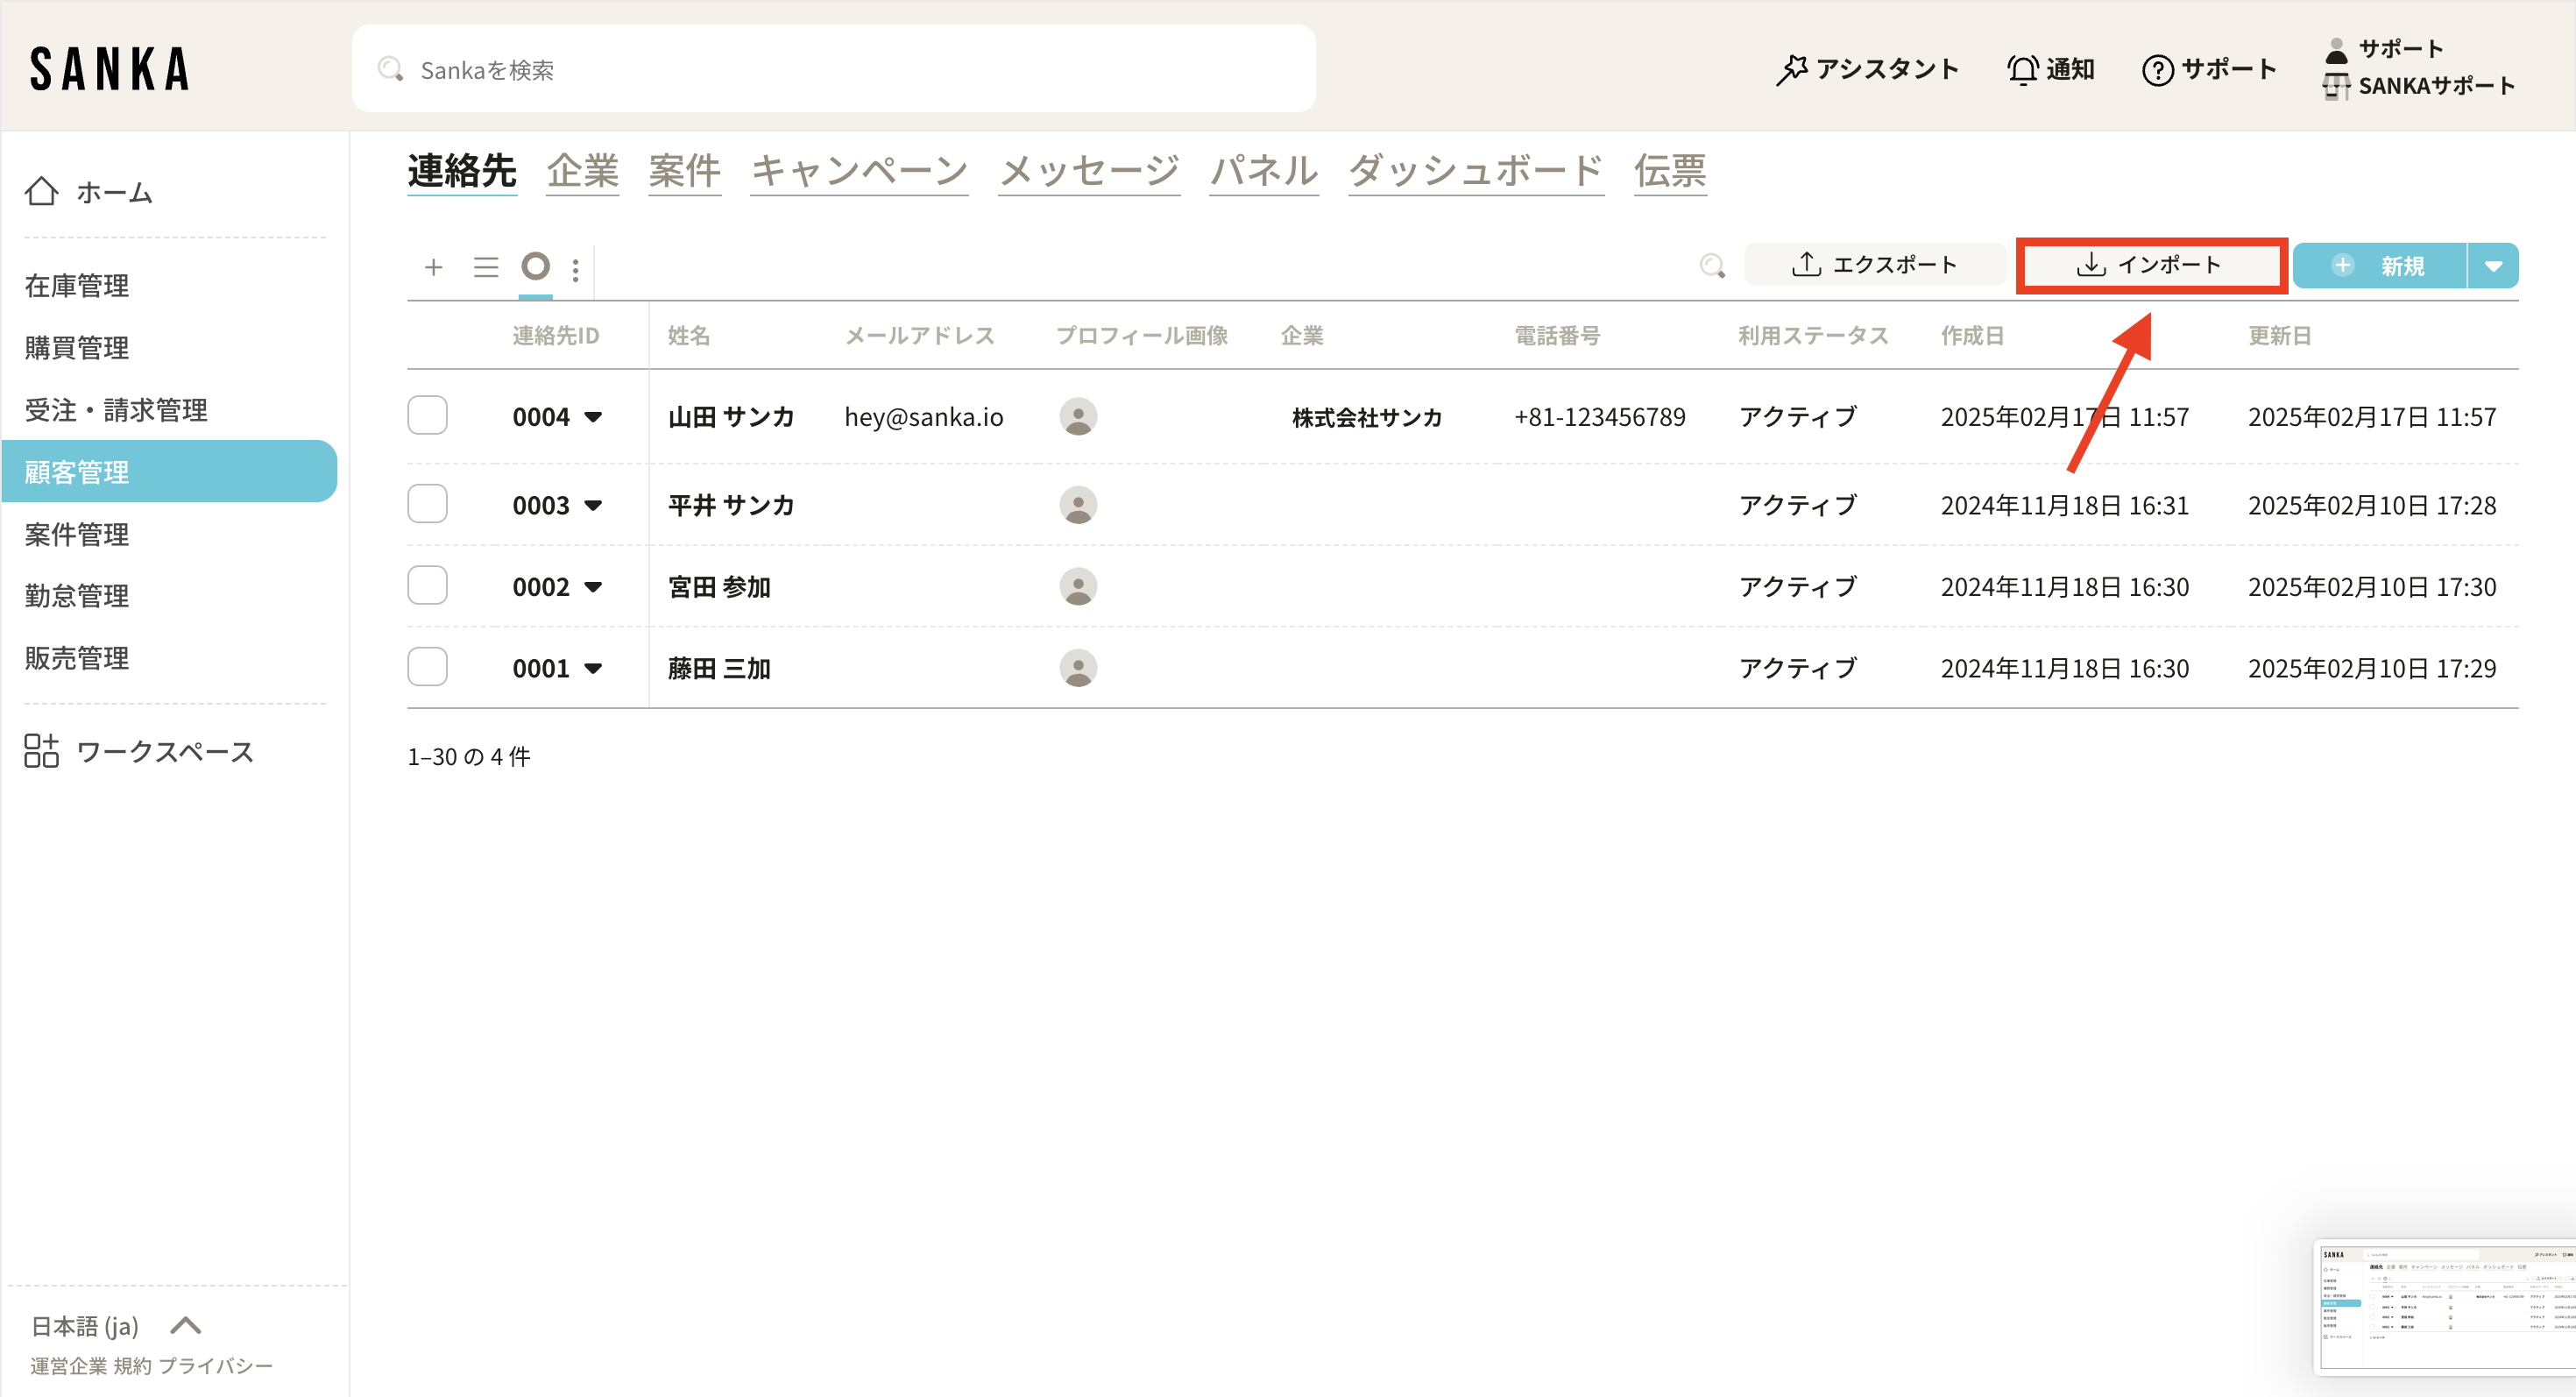Select the checkbox for 平井 サンカ row

[x=427, y=505]
